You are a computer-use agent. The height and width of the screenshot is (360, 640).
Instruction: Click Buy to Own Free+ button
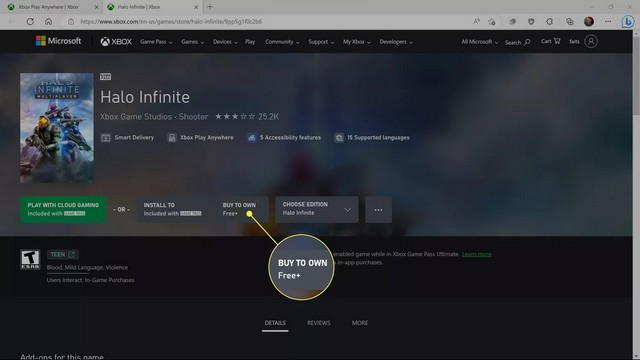tap(242, 209)
